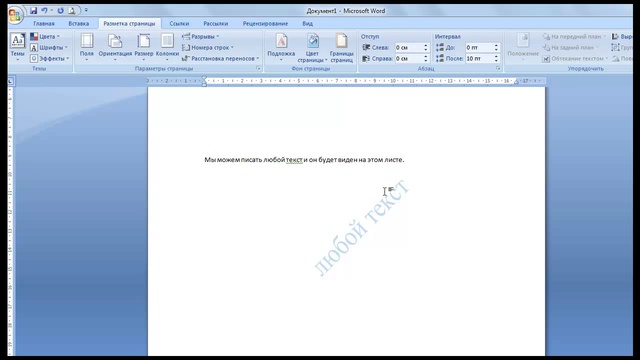The width and height of the screenshot is (640, 360).
Task: Open the Размер page size menu
Action: coord(144,48)
